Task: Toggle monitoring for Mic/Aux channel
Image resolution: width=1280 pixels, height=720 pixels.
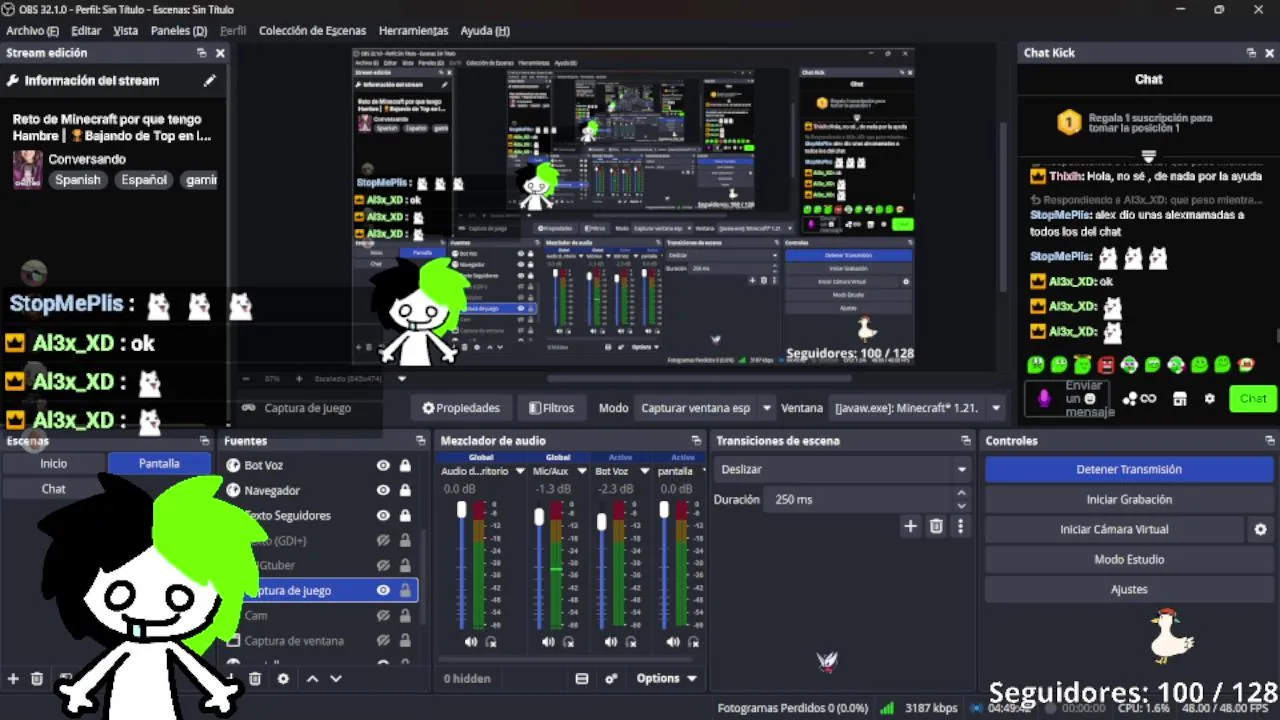Action: [568, 642]
